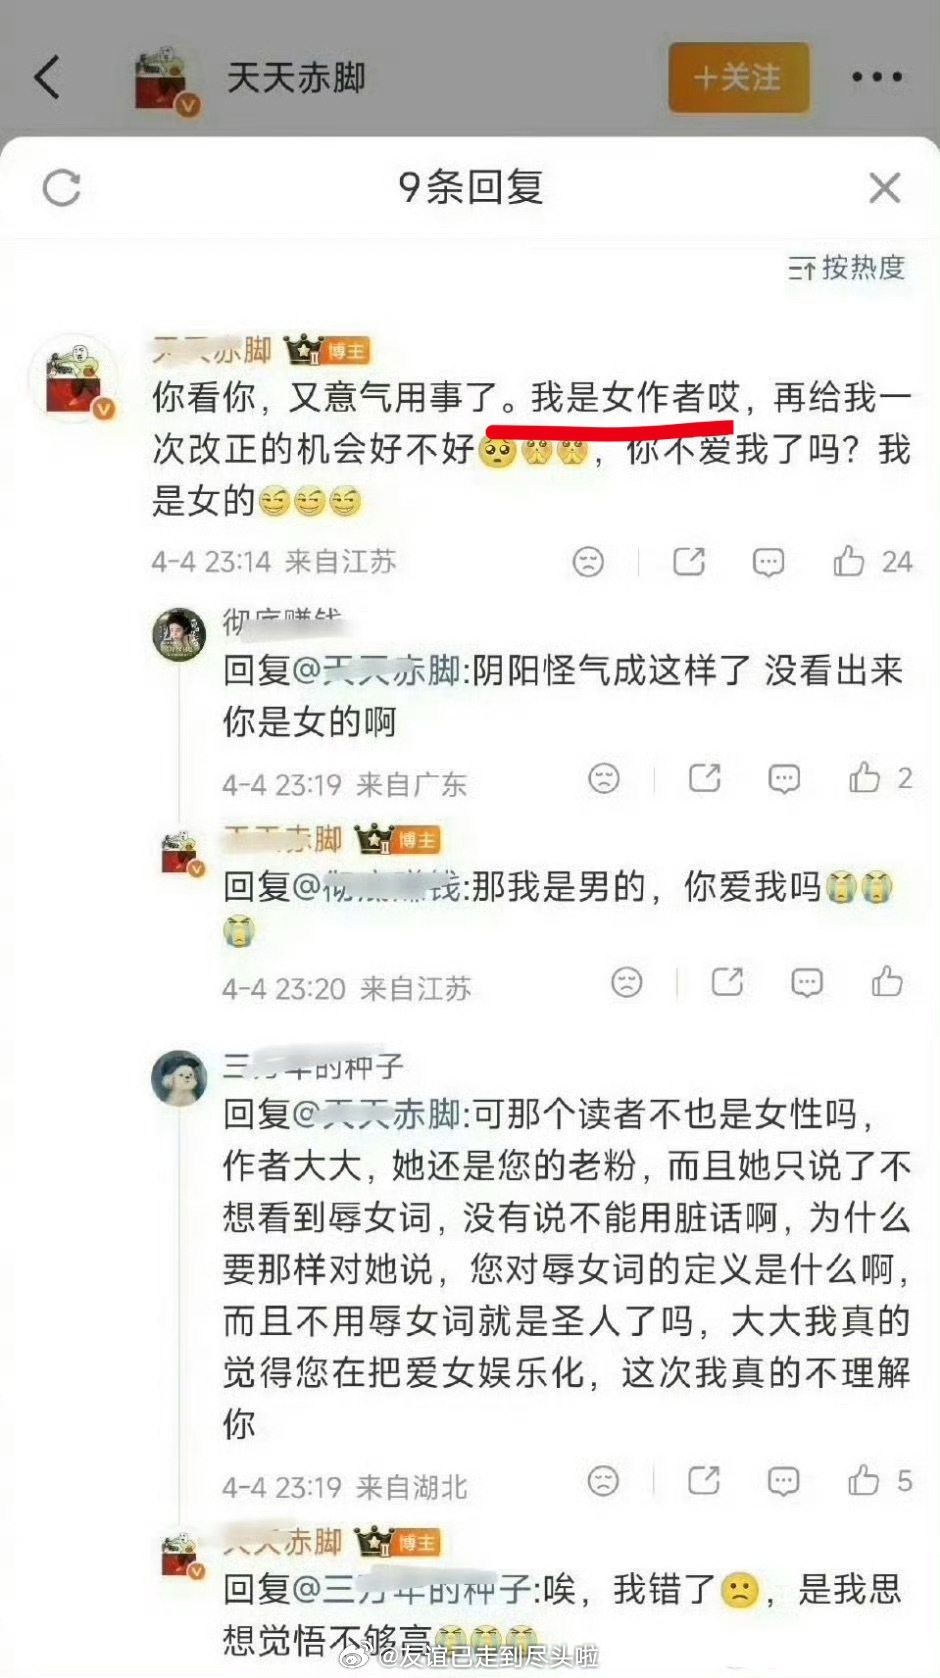Like the 23:20 reply from 江苏

(887, 982)
